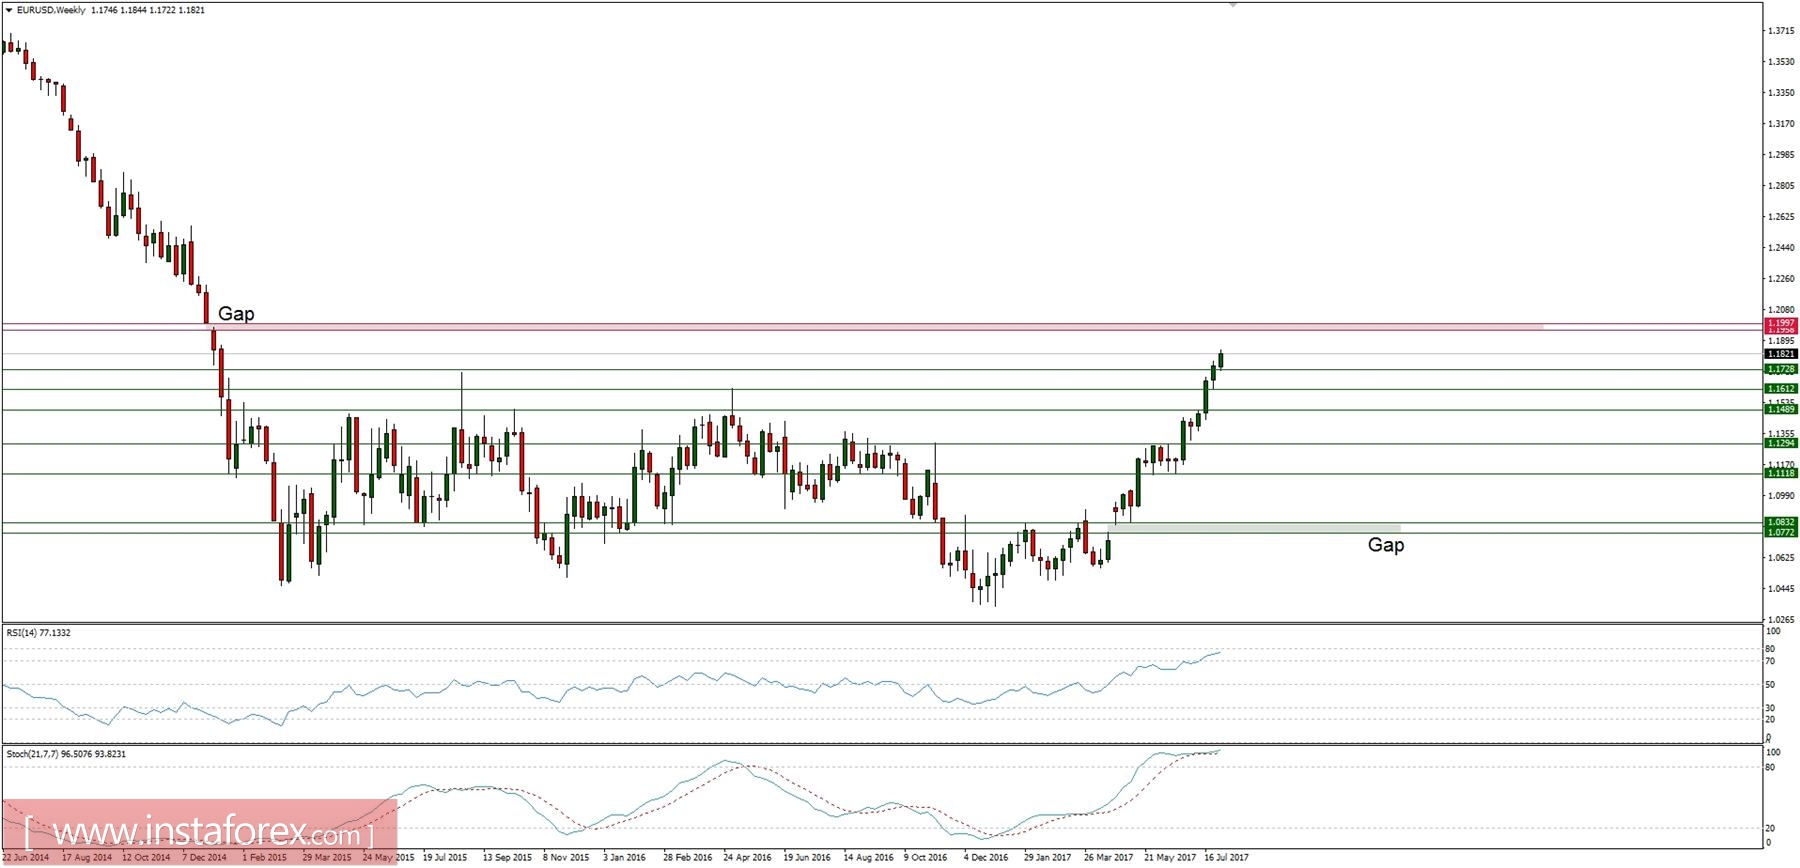Viewport: 1800px width, 868px height.
Task: Select the EURUSD,Weekly chart title text
Action: click(x=49, y=10)
